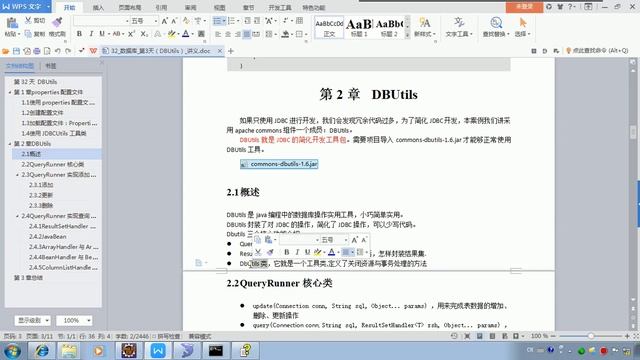Viewport: 640px width, 360px height.
Task: Open the 查找替换 find and replace tool
Action: (x=496, y=28)
